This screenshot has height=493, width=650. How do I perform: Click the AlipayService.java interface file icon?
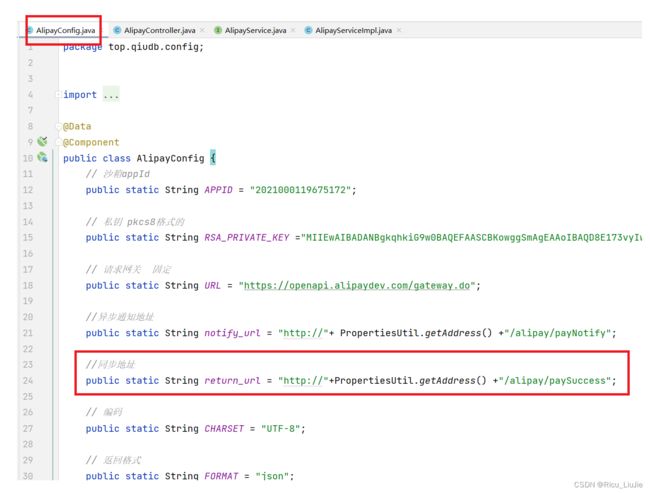[218, 30]
